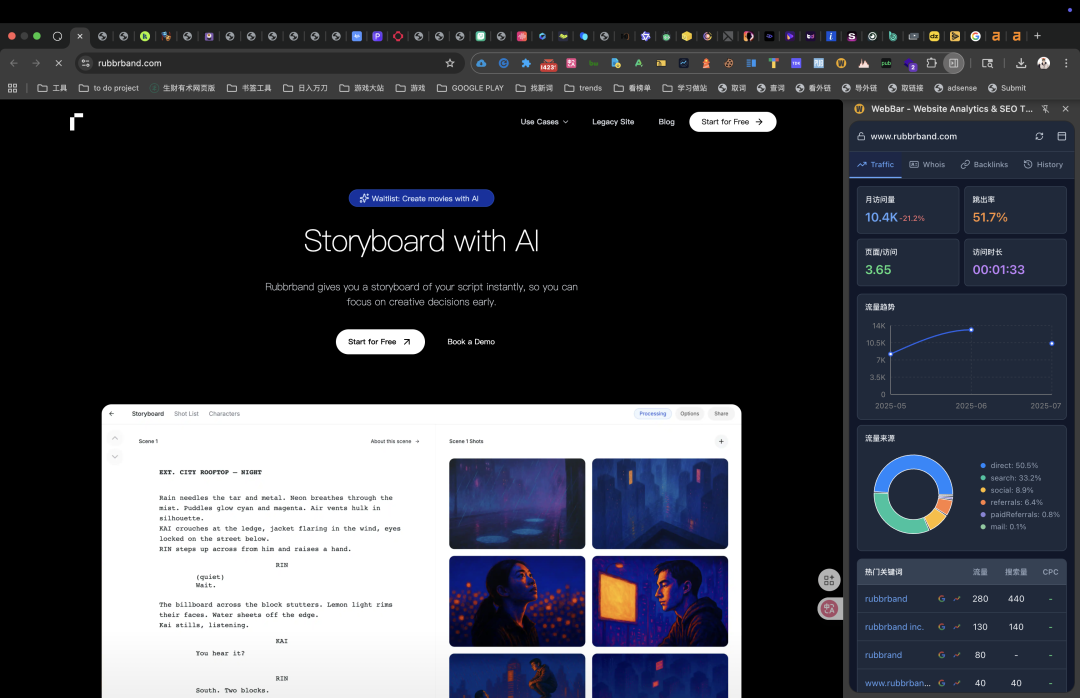
Task: Click header 'Start for Free' button
Action: click(x=732, y=122)
